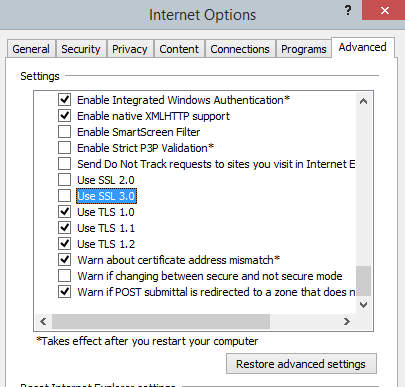Check Warn if changing between secure modes
405x387 pixels.
[64, 276]
